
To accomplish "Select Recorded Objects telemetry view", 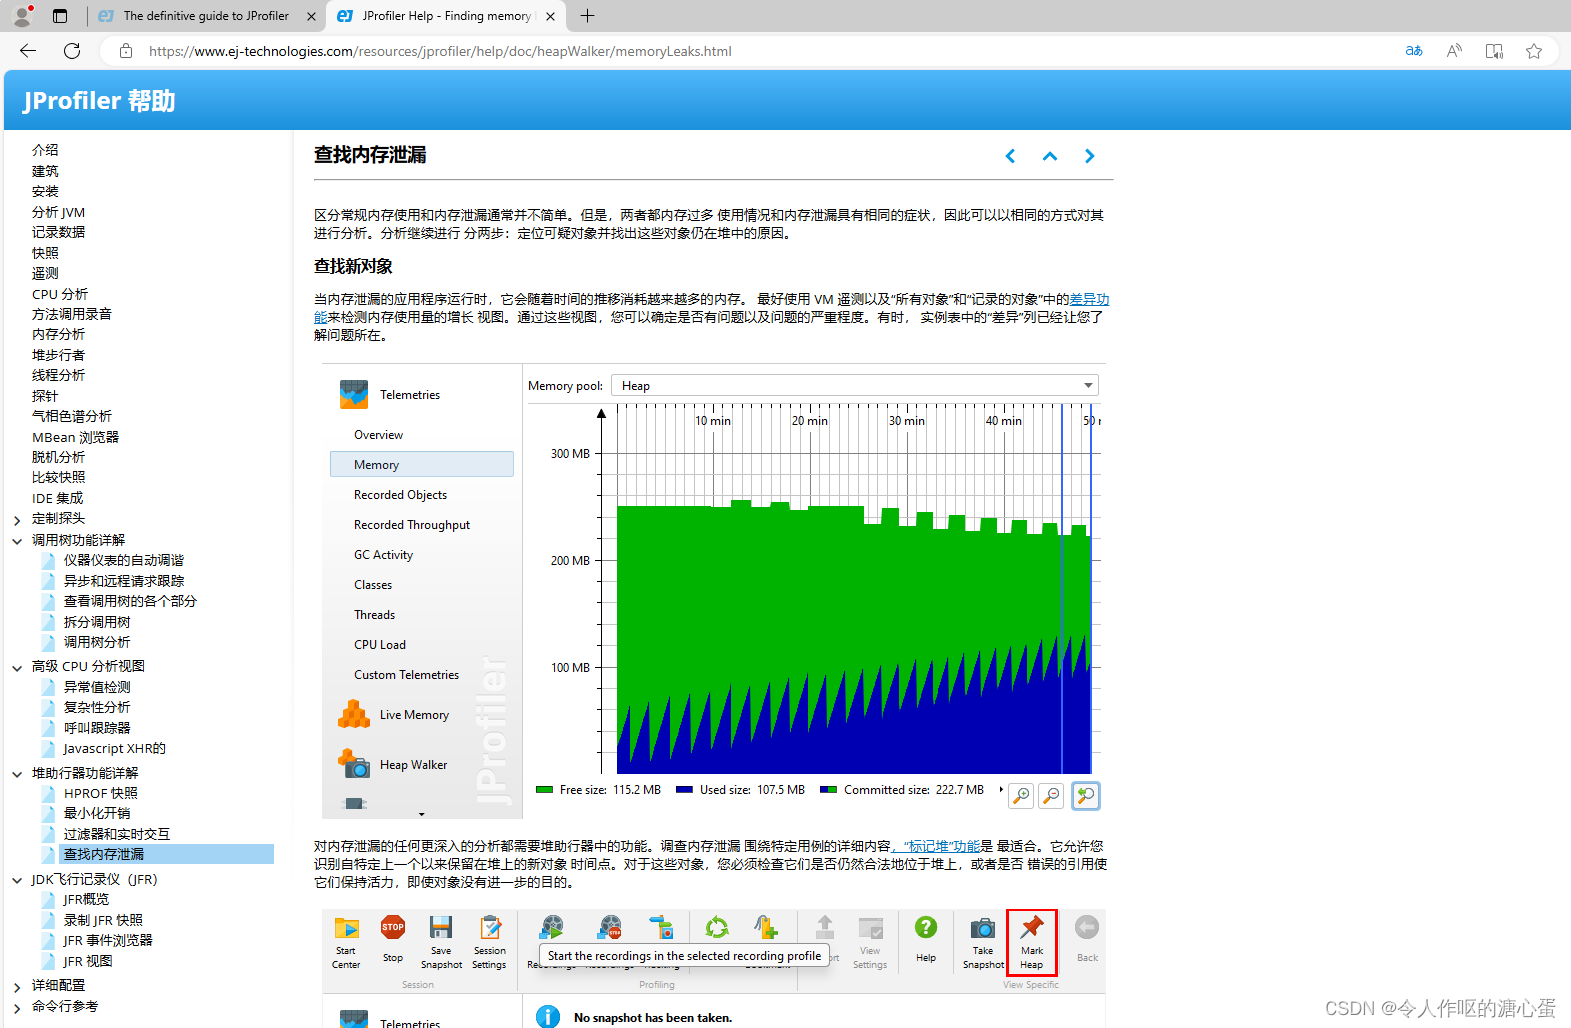I will (400, 495).
